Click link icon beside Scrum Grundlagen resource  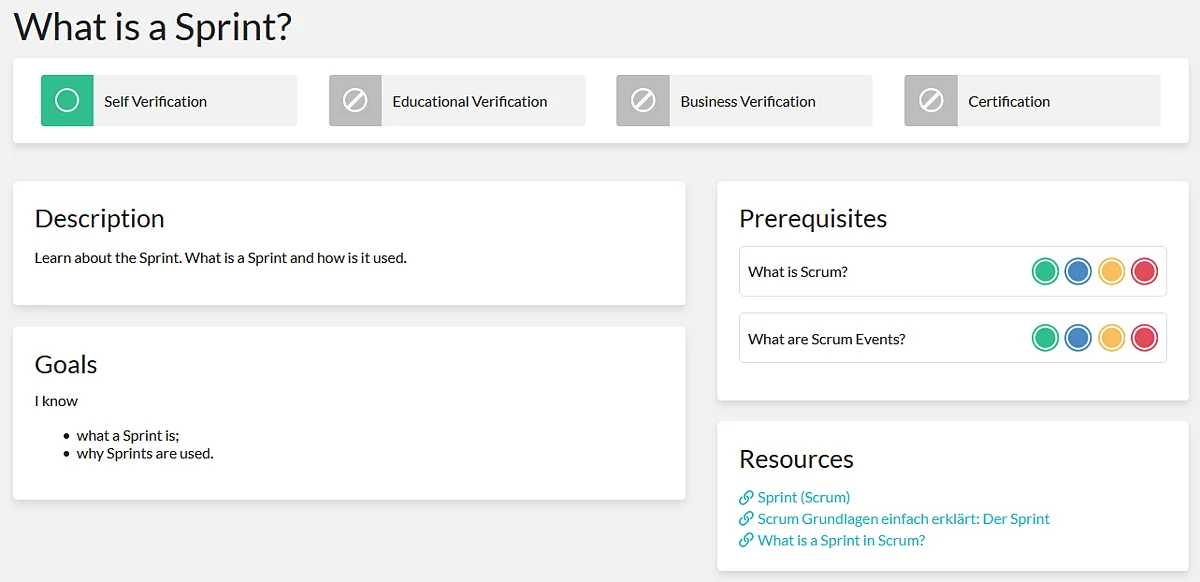(x=746, y=519)
